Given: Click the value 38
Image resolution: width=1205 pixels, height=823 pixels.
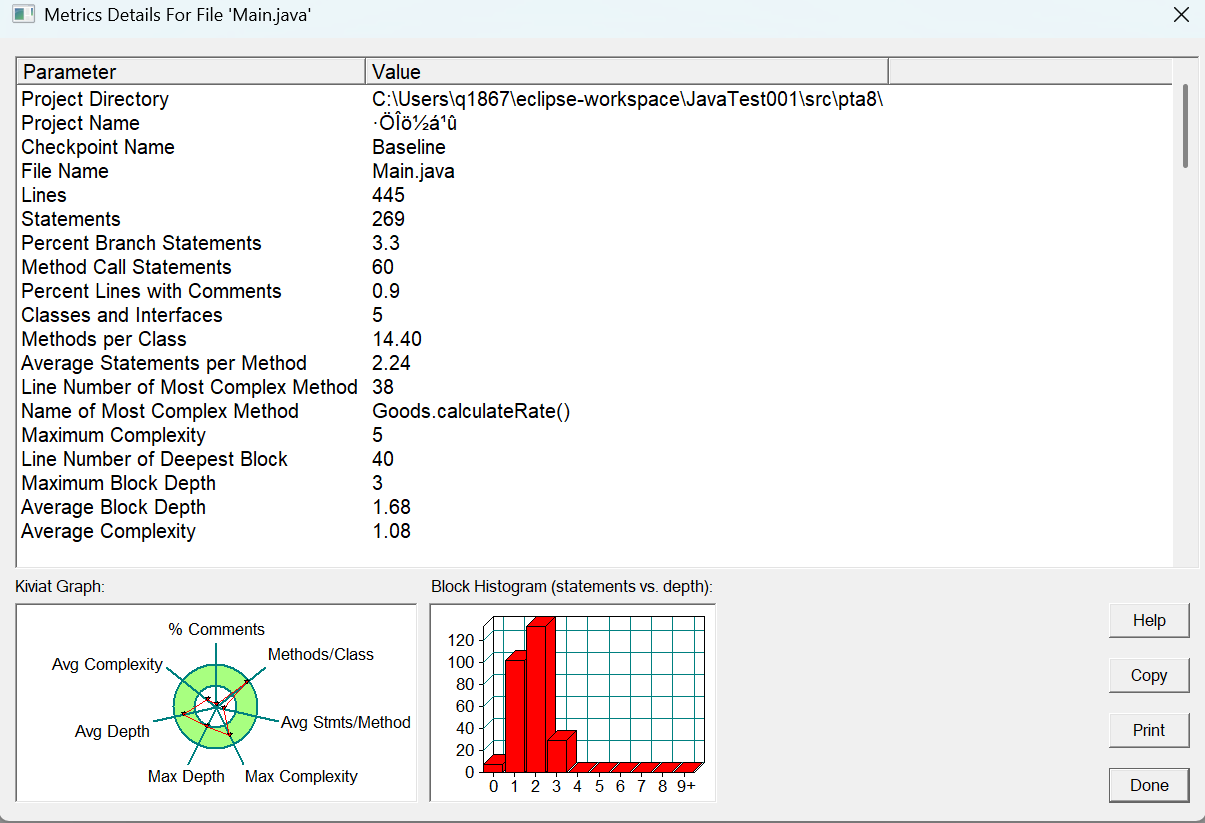Looking at the screenshot, I should (x=383, y=387).
